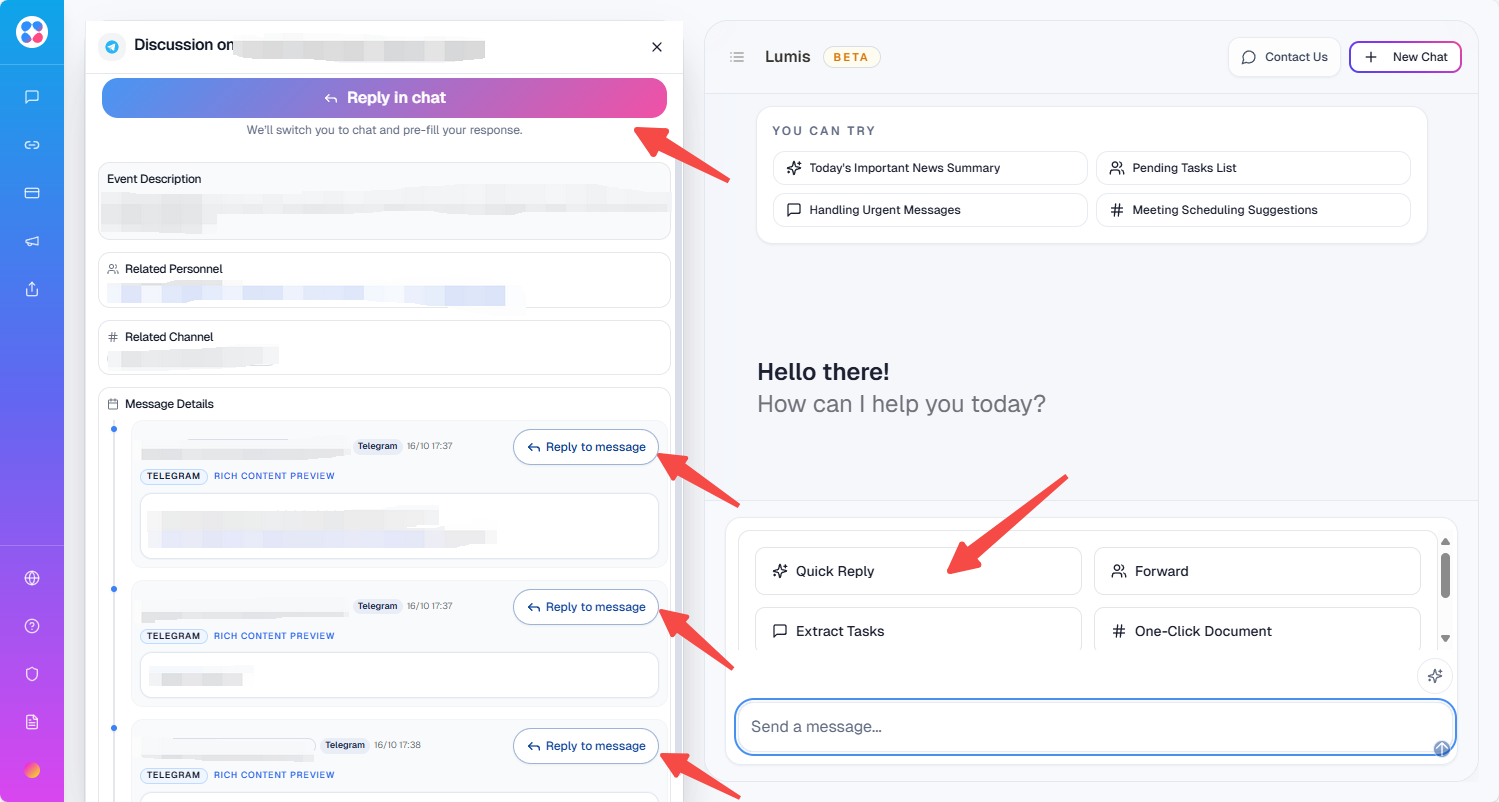Click the chat bubble icon in sidebar

tap(32, 97)
